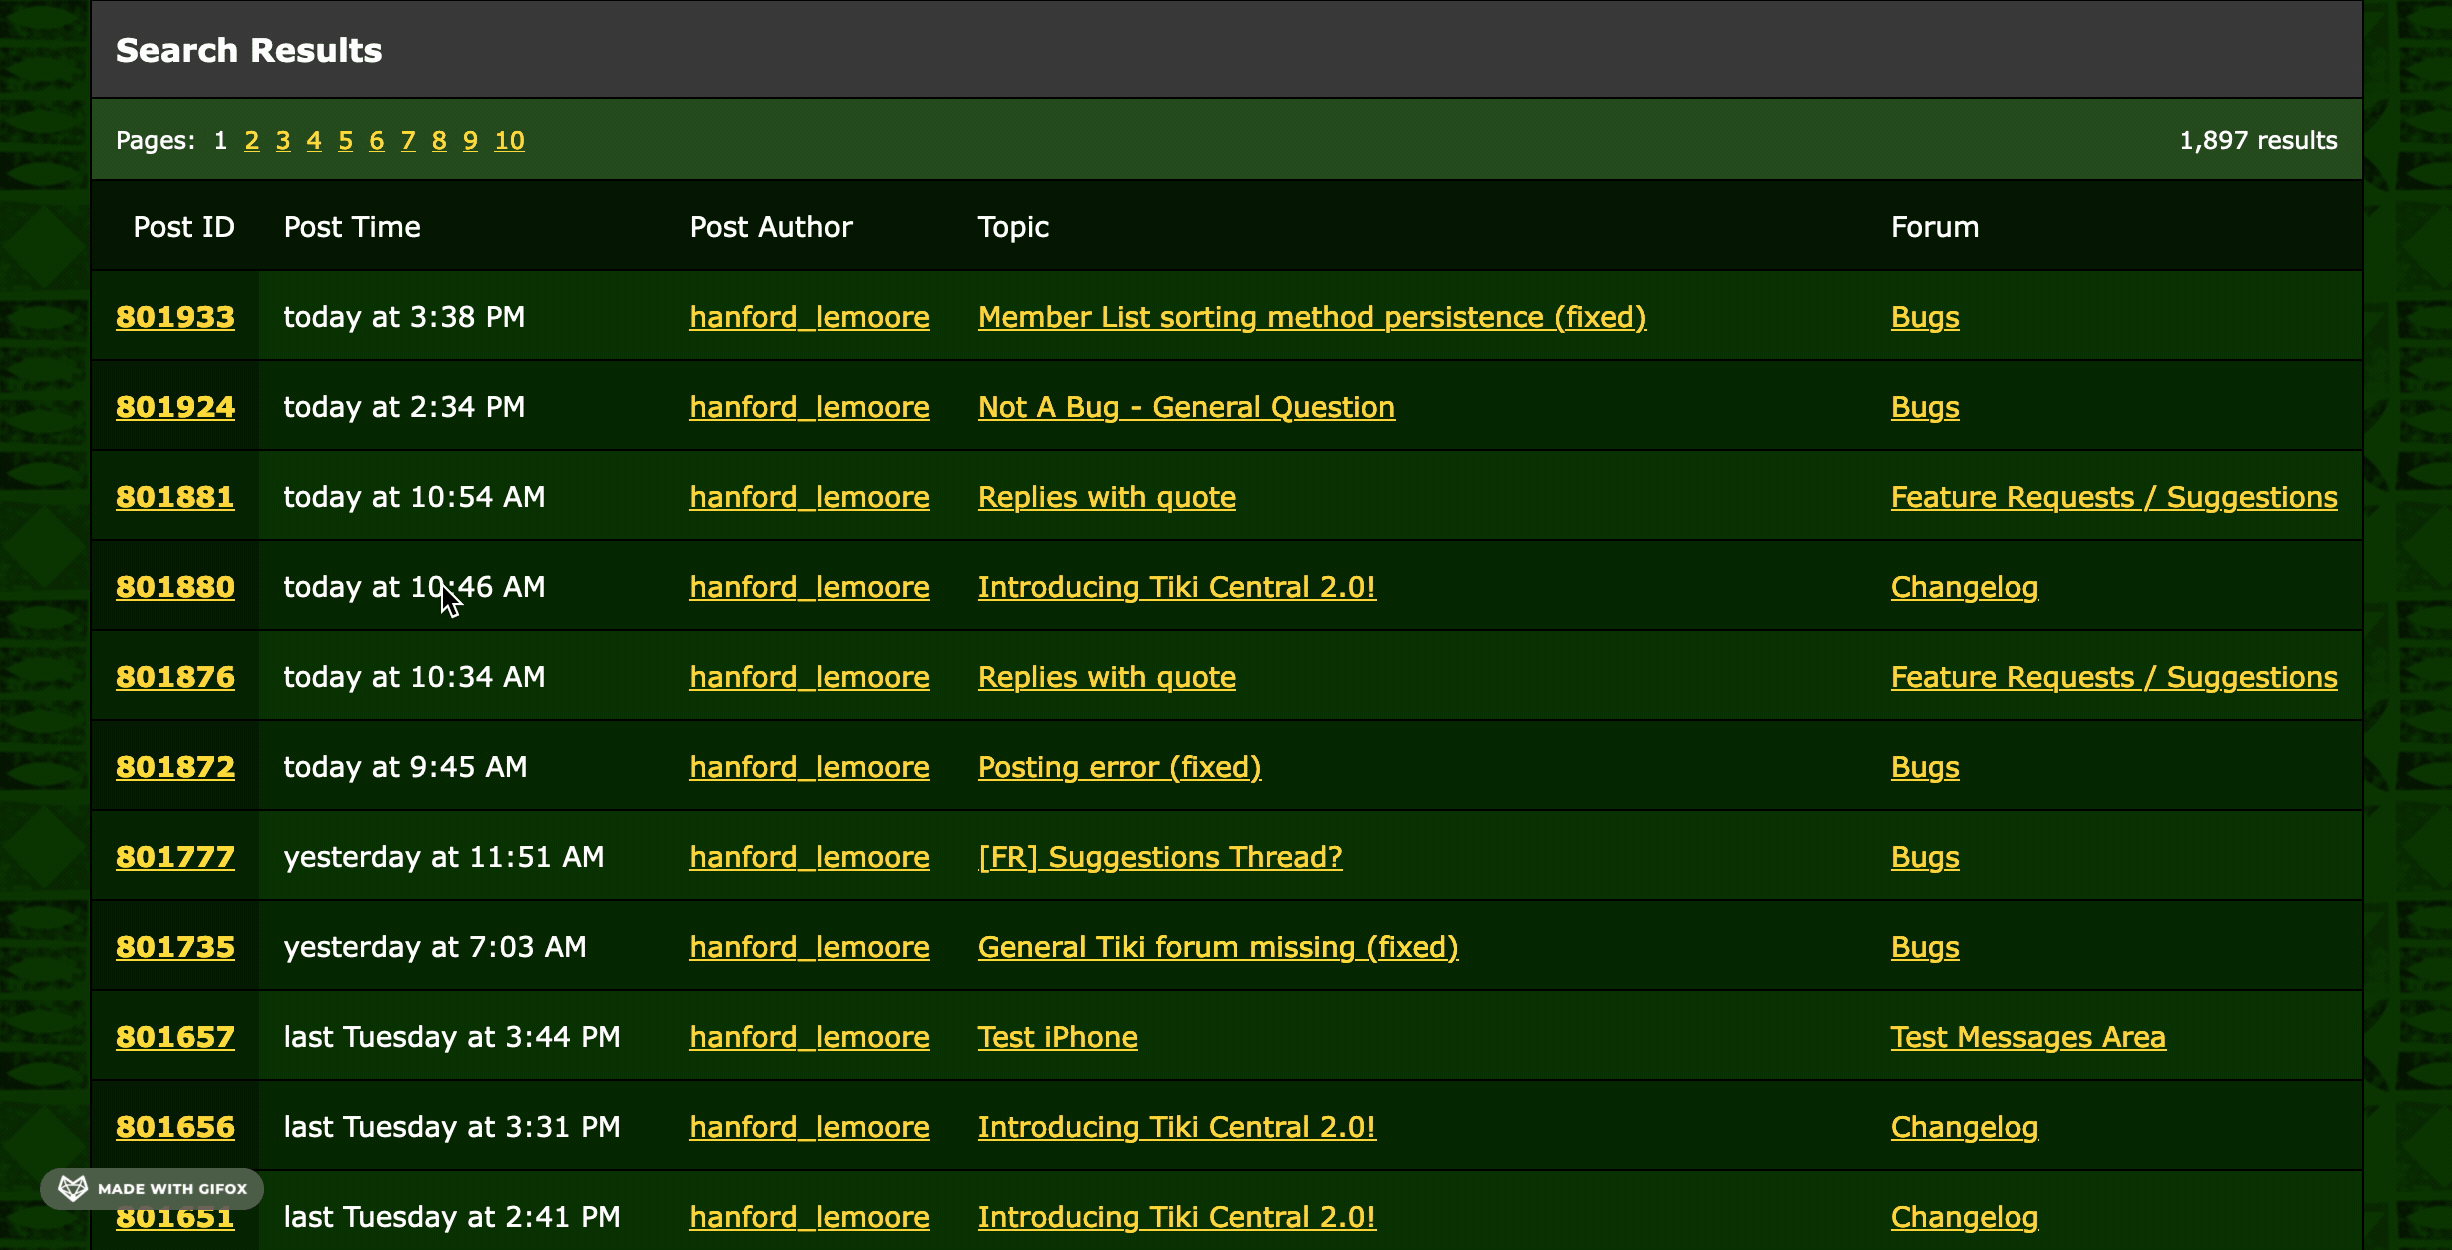Screen dimensions: 2452x1250
Task: Open results page 5
Action: 345,141
